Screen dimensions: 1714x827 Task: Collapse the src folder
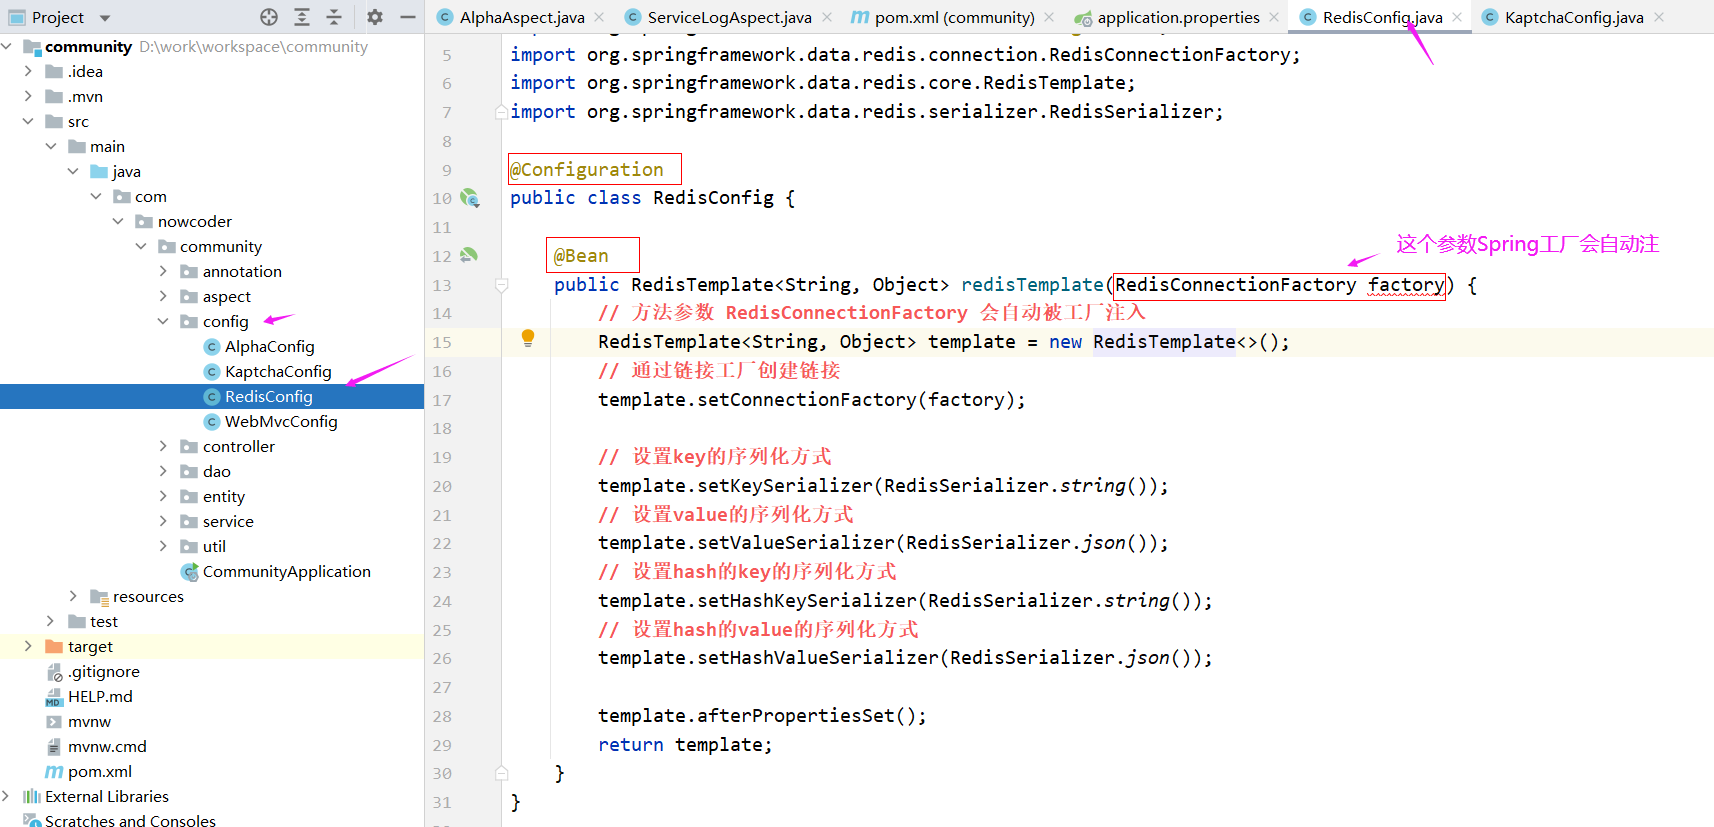(28, 121)
